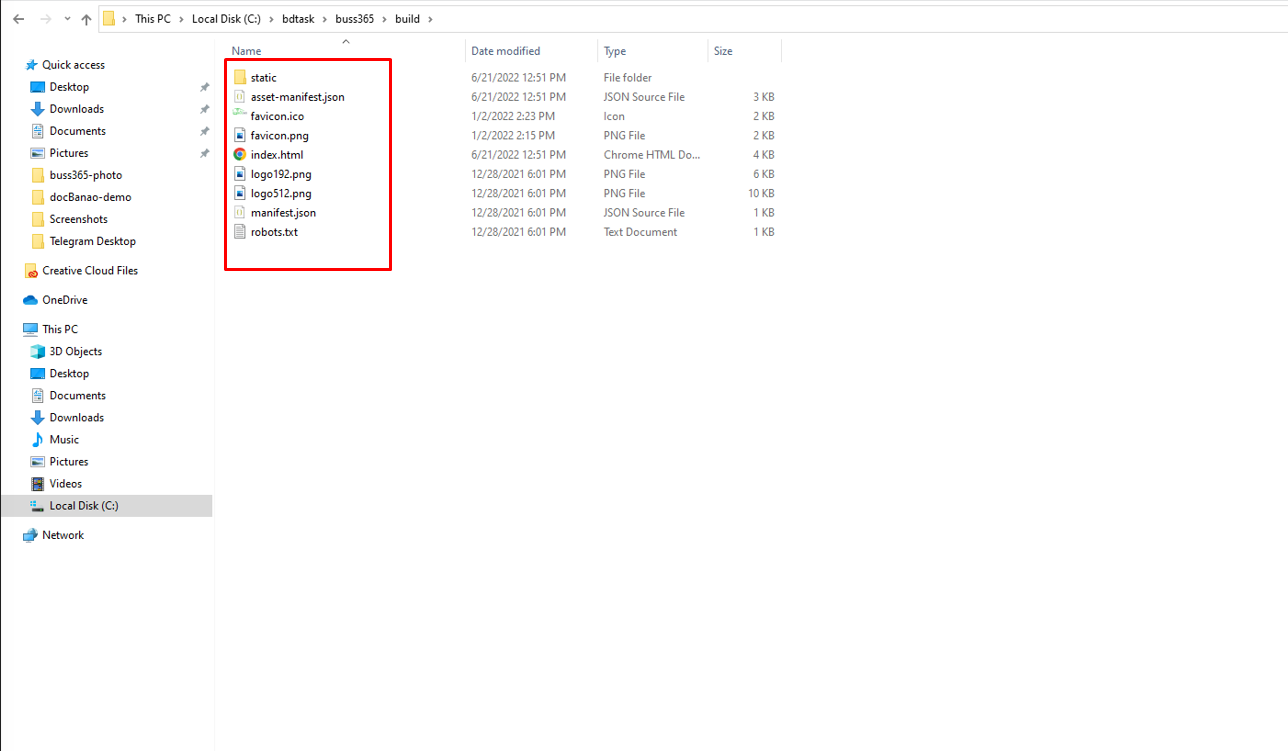Viewport: 1288px width, 751px height.
Task: Click the OneDrive cloud icon
Action: (30, 300)
